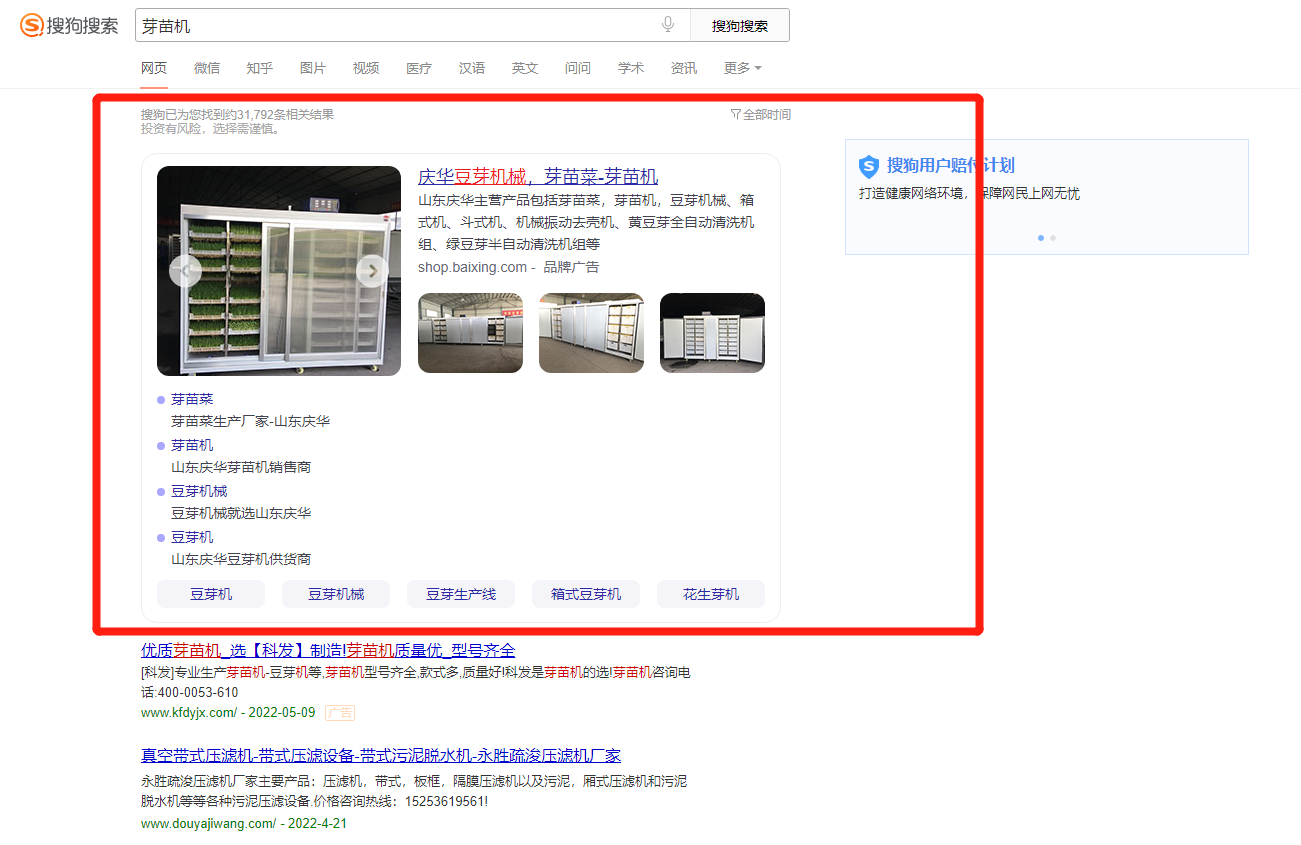Expand the 更多 dropdown menu

point(743,68)
